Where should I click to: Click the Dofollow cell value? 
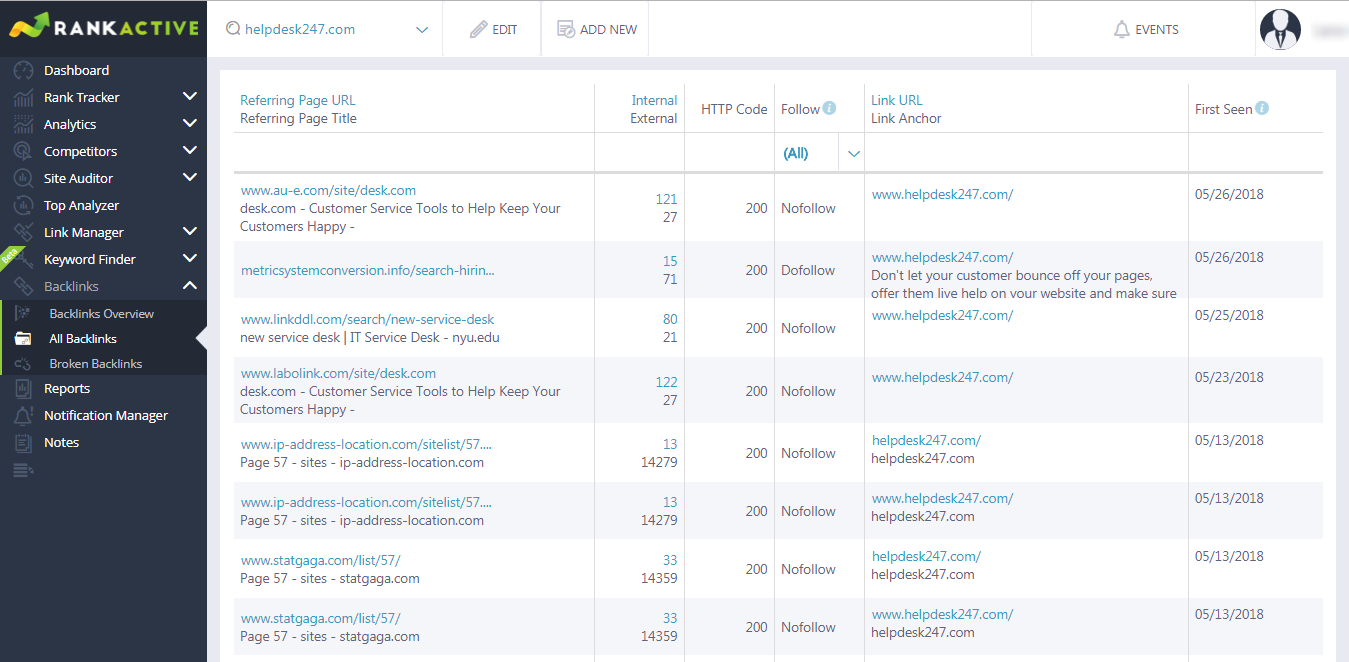(x=808, y=270)
